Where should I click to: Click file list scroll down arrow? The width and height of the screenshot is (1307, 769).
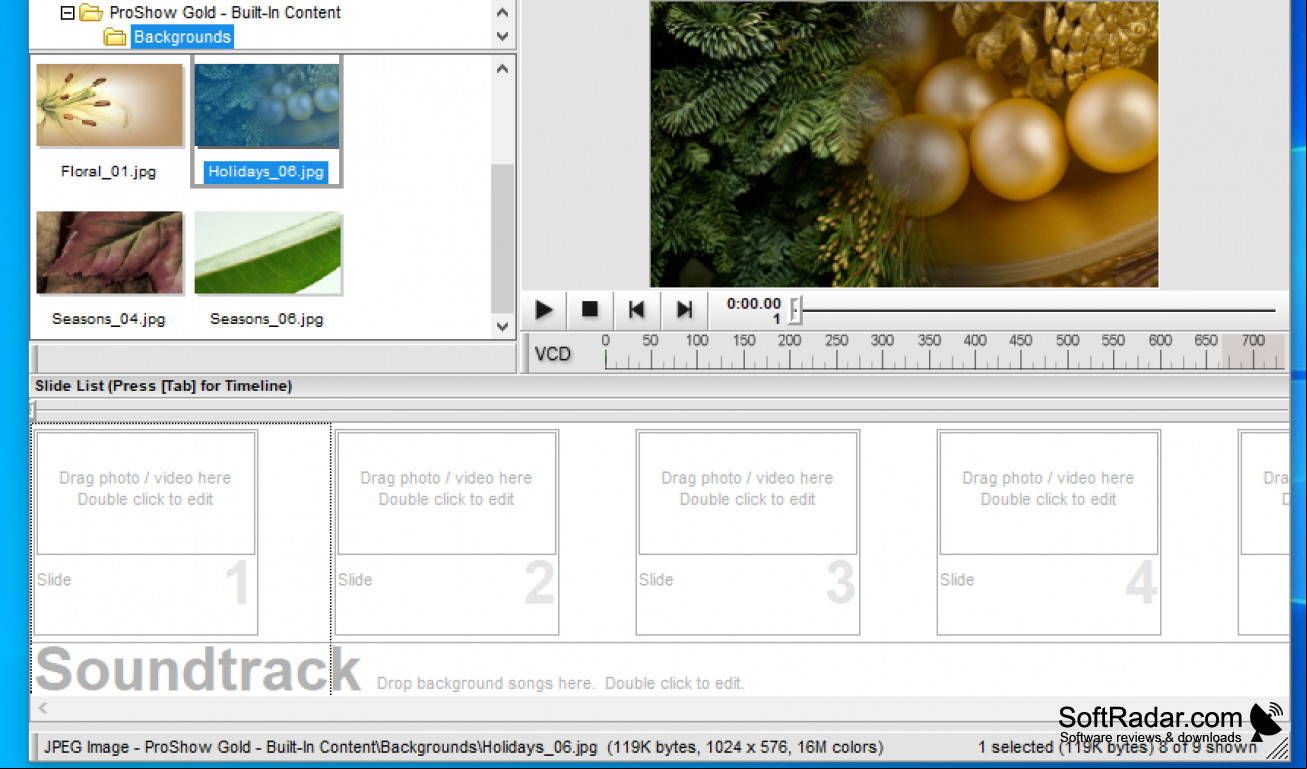coord(502,326)
